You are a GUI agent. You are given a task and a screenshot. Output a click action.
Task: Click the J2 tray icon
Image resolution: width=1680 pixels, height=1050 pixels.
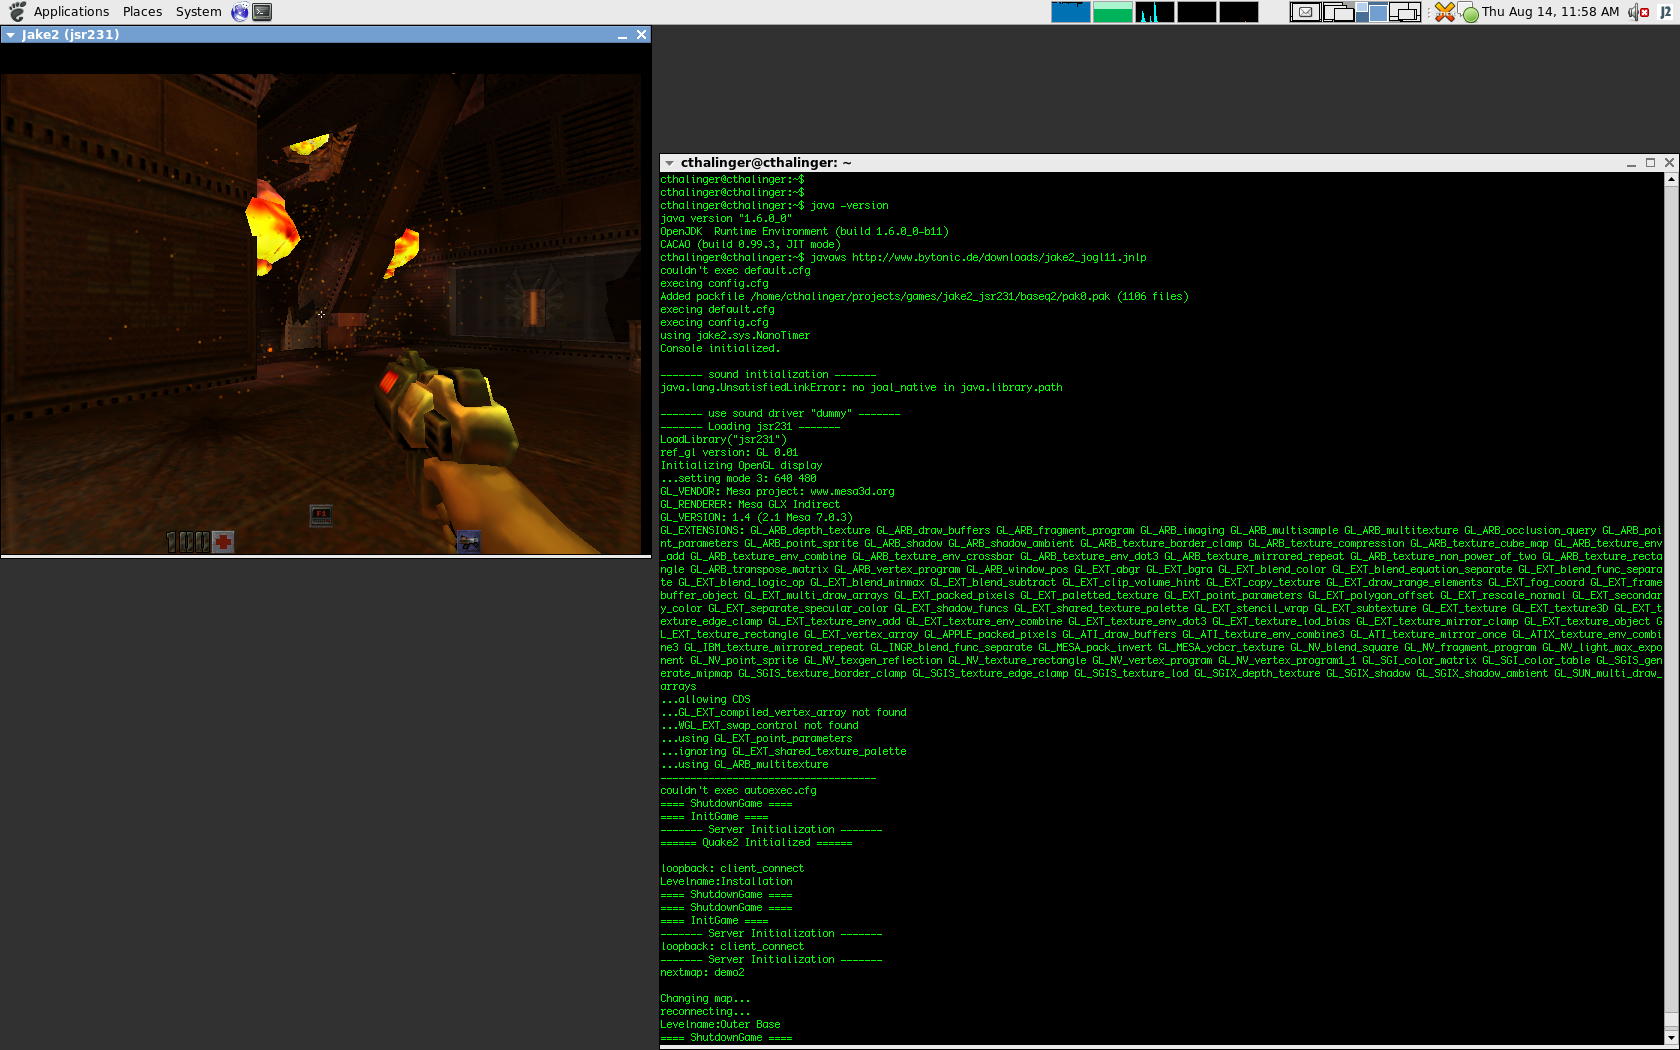[1666, 12]
